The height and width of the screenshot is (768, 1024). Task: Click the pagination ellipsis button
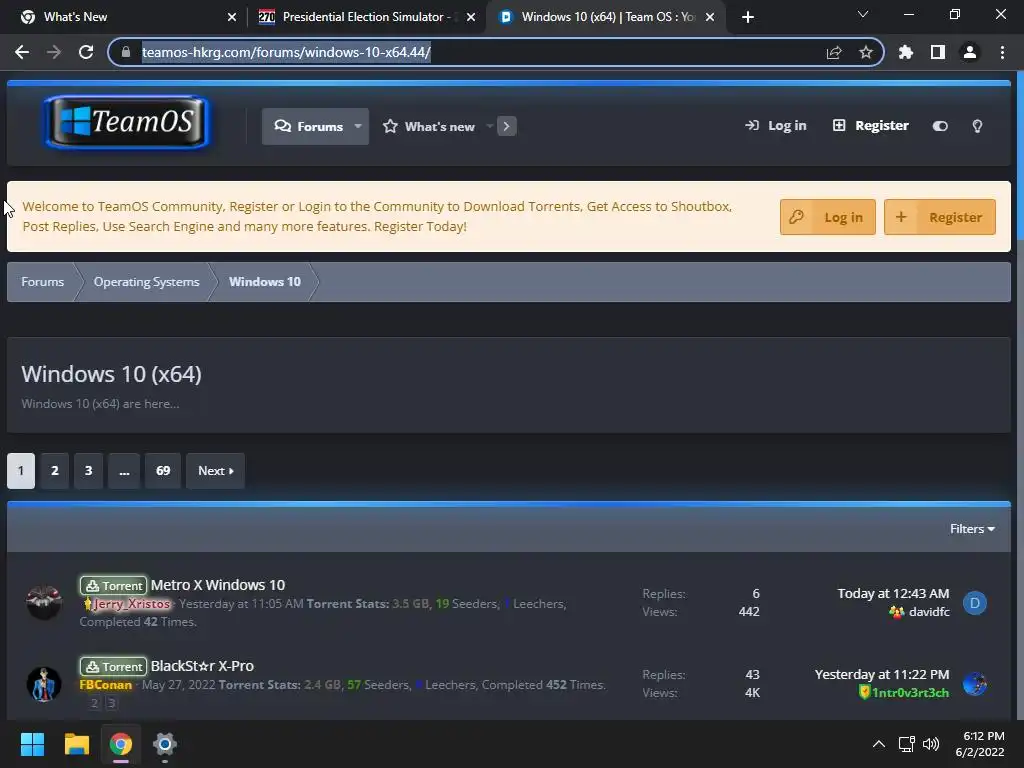(x=124, y=471)
